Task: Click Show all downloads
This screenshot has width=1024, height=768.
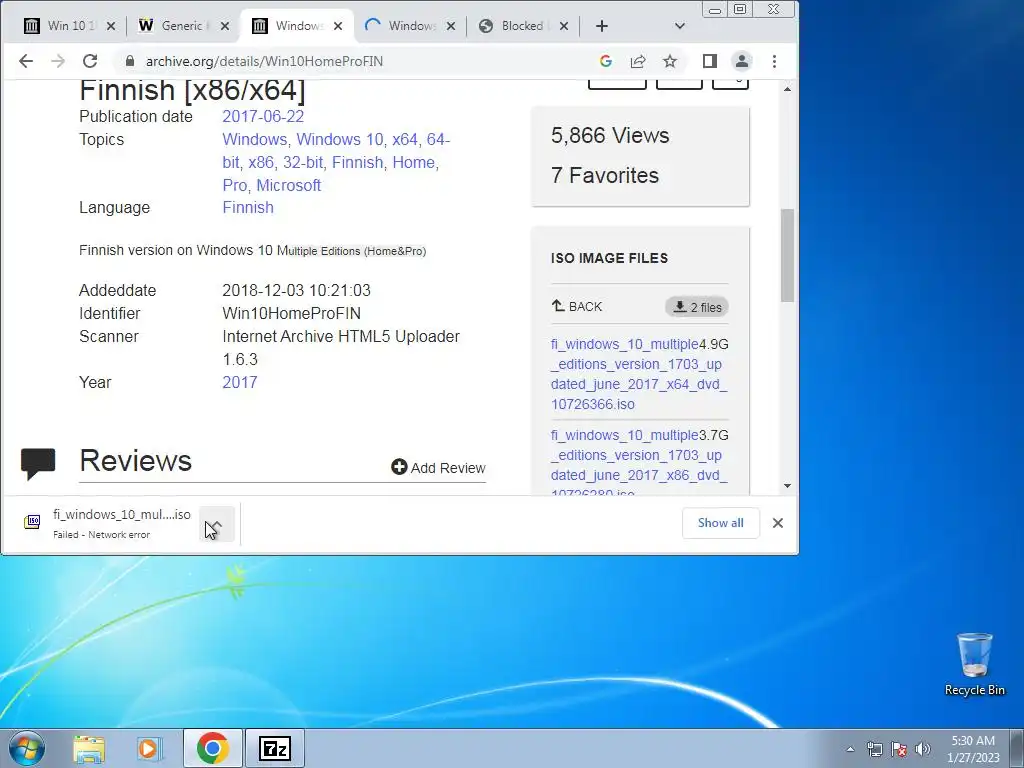Action: [720, 523]
